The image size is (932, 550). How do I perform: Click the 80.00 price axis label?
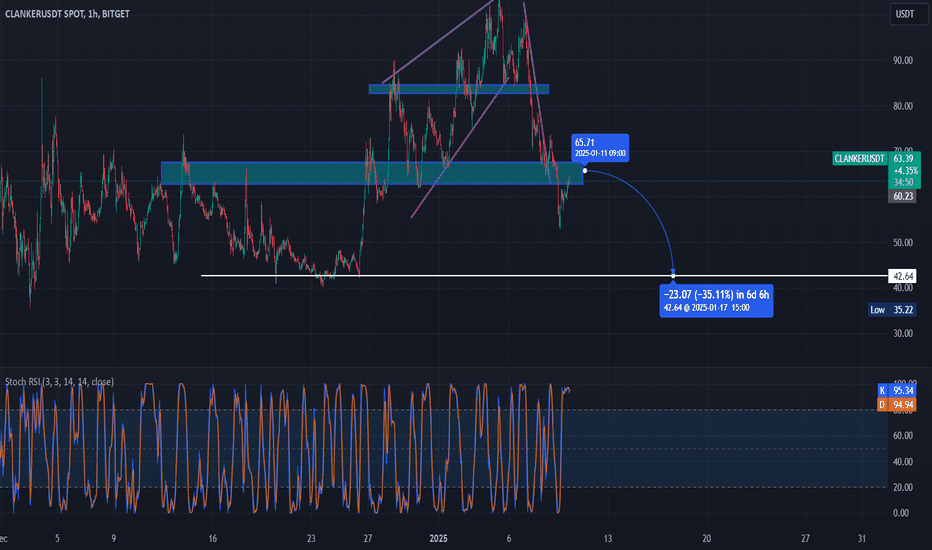point(902,106)
